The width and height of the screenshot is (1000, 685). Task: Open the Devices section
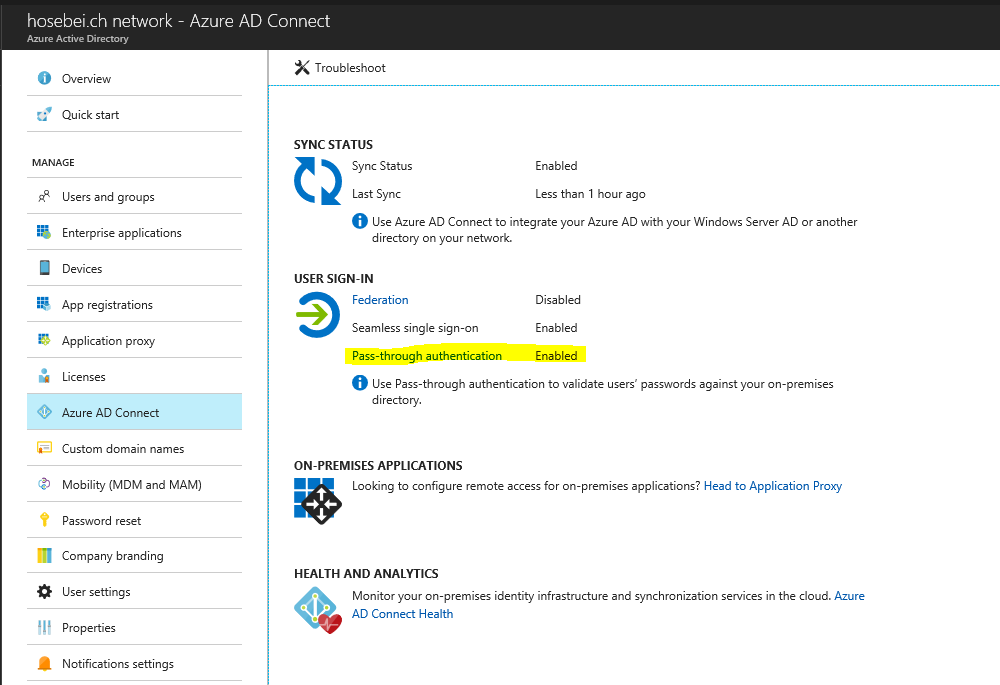[x=135, y=268]
